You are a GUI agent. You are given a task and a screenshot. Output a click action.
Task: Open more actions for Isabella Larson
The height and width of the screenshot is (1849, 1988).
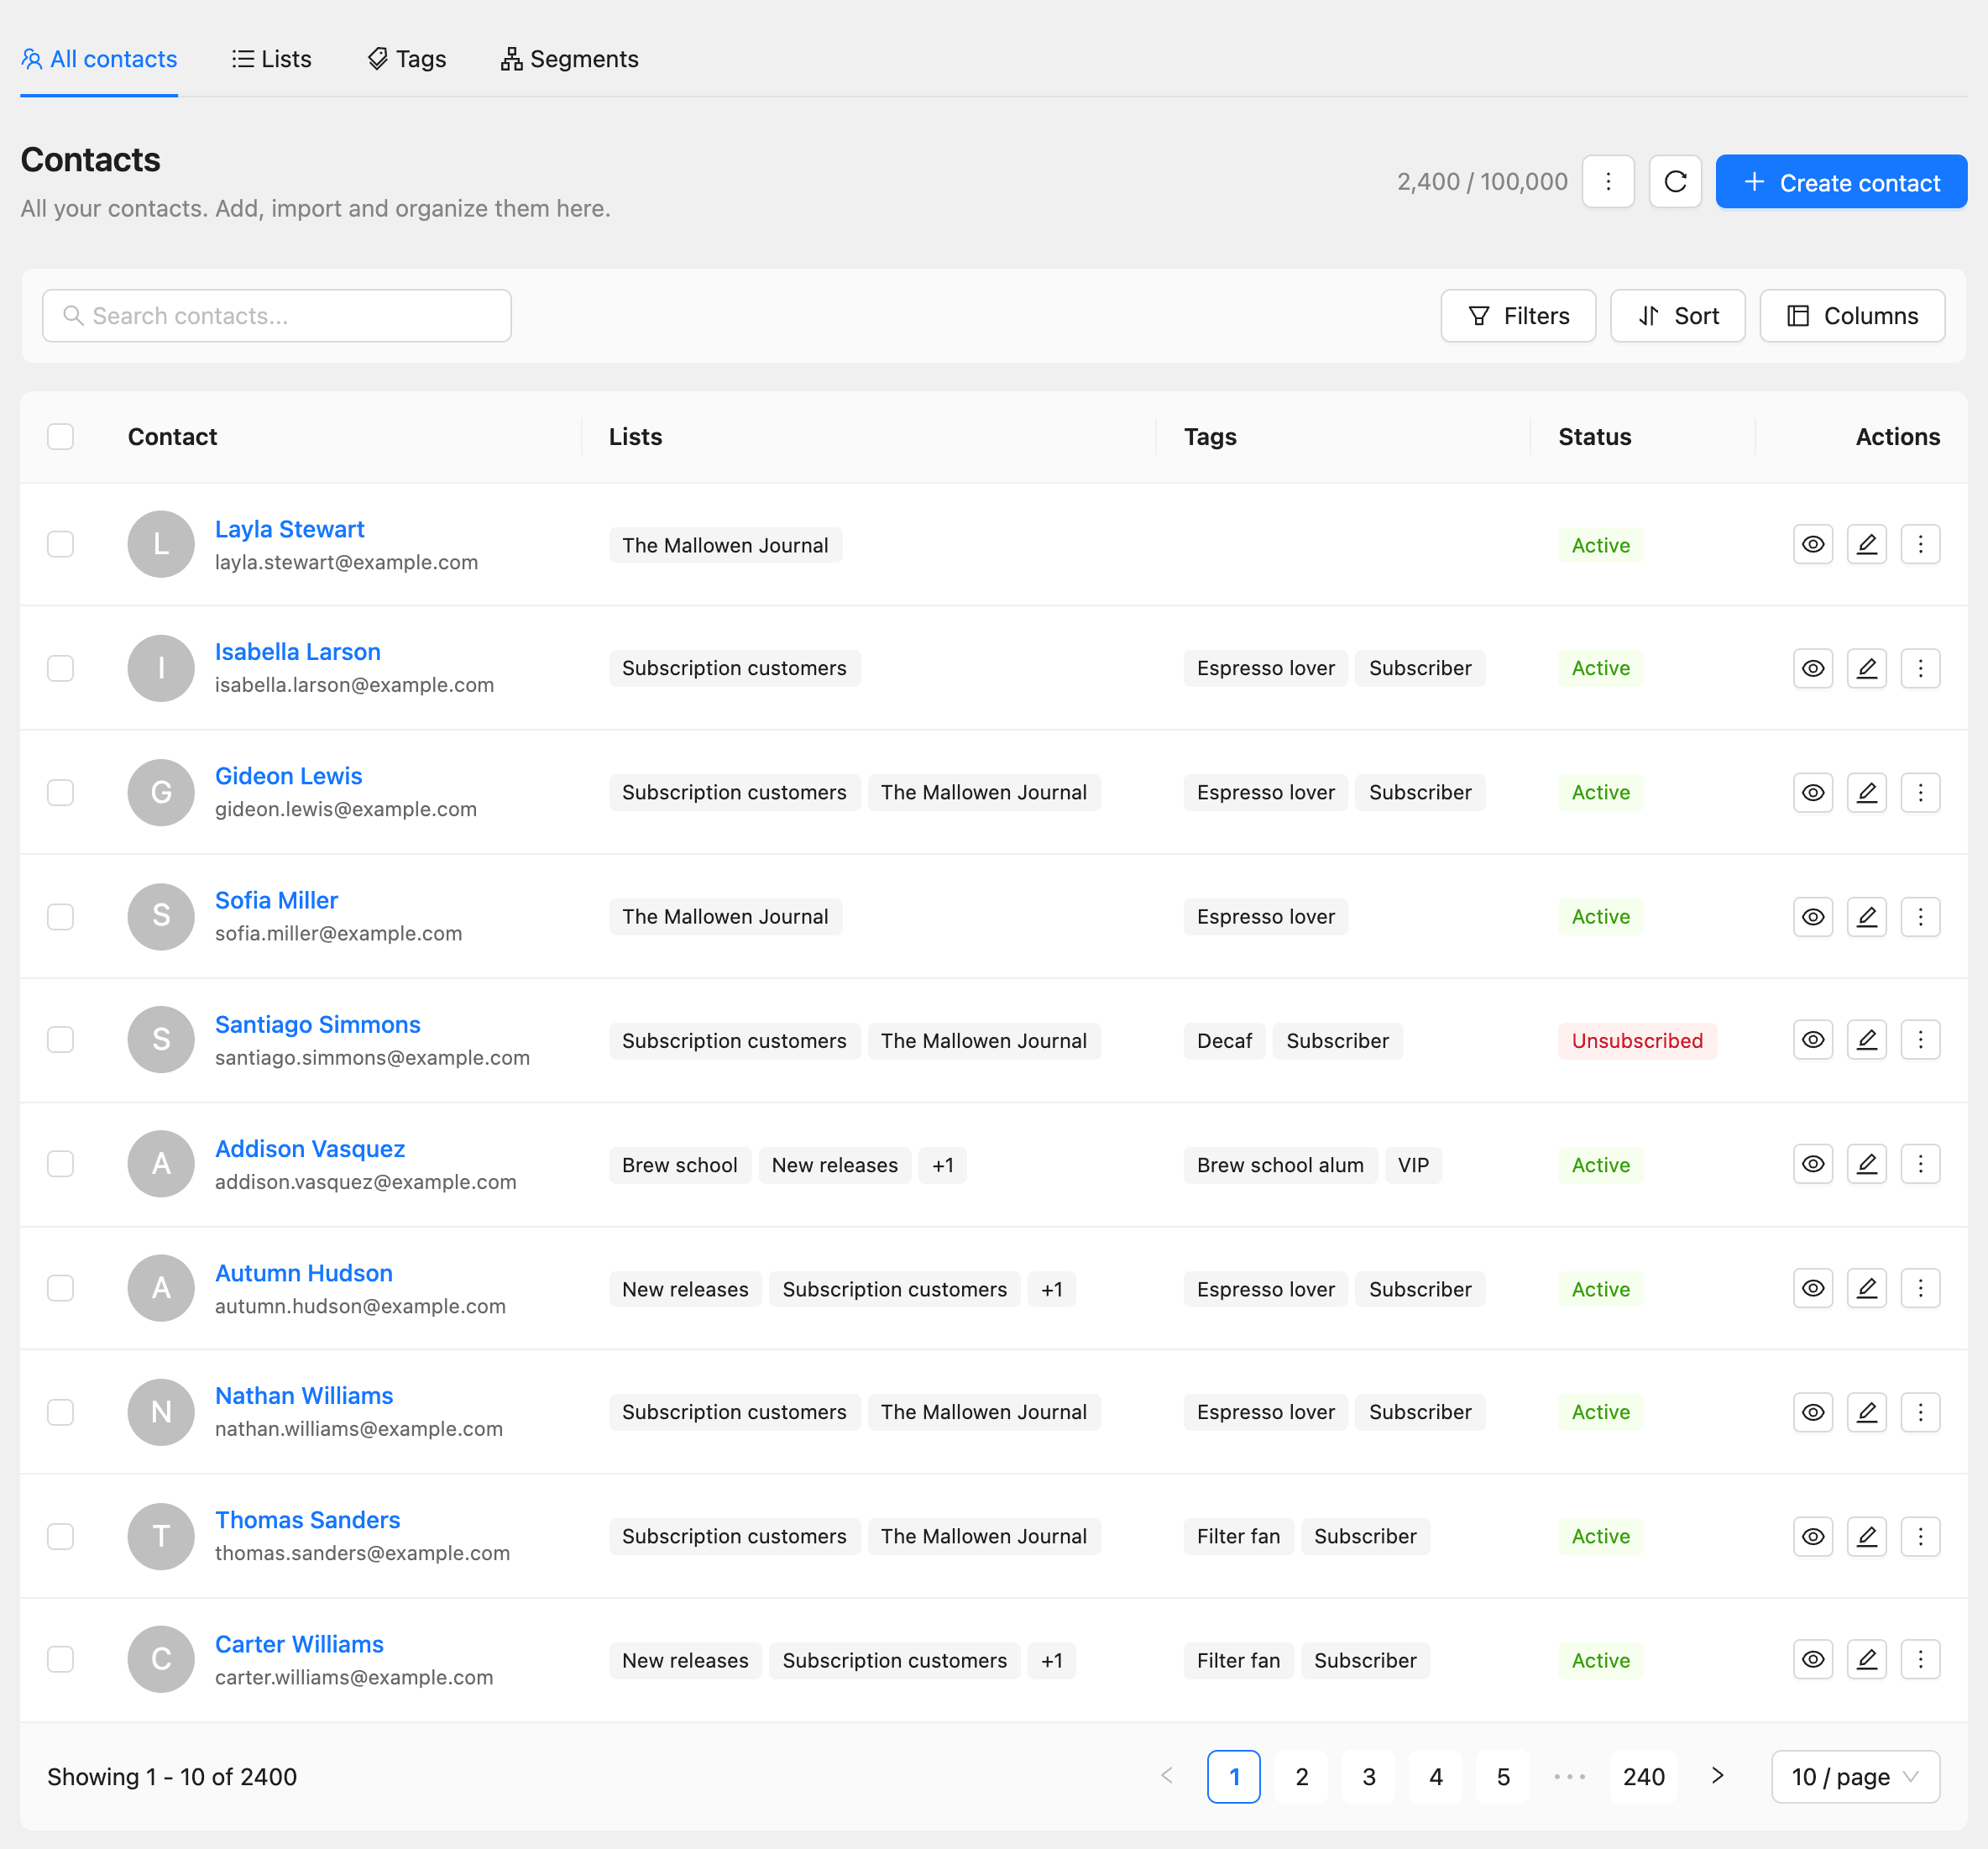(1920, 668)
